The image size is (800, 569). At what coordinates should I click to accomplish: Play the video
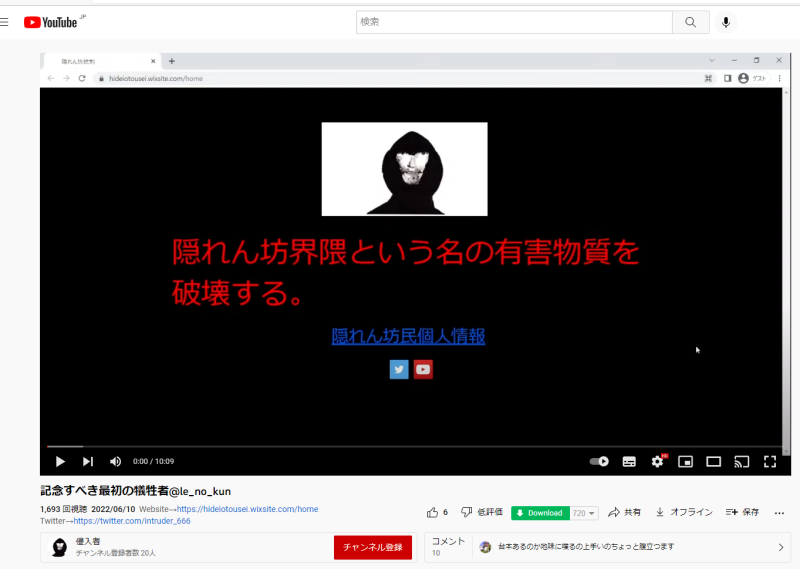[x=60, y=461]
